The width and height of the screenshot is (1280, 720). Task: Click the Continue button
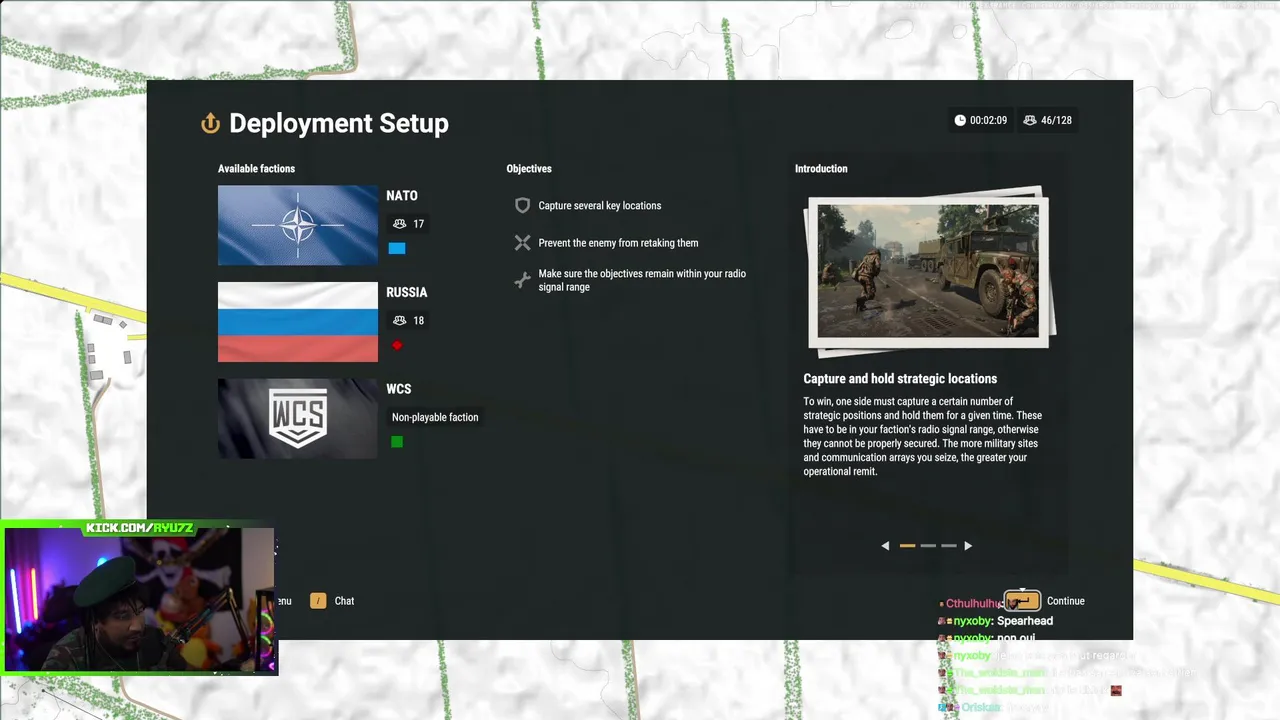1066,601
